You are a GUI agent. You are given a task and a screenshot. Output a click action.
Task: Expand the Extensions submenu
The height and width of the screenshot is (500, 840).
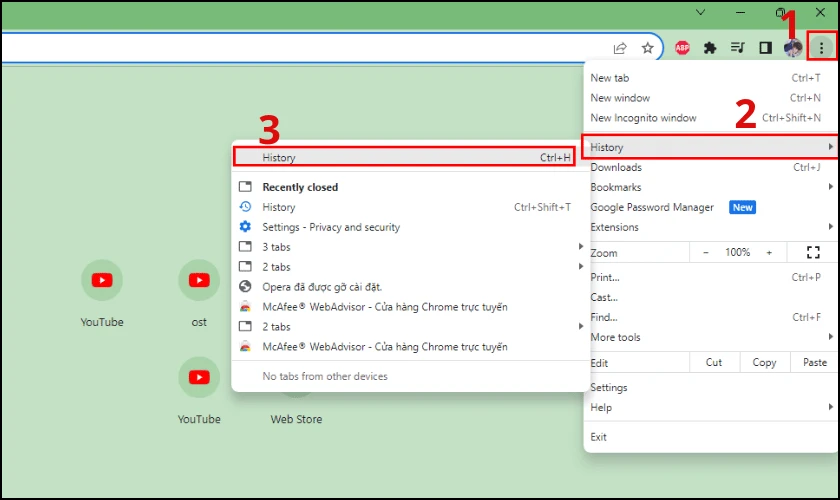pos(710,227)
